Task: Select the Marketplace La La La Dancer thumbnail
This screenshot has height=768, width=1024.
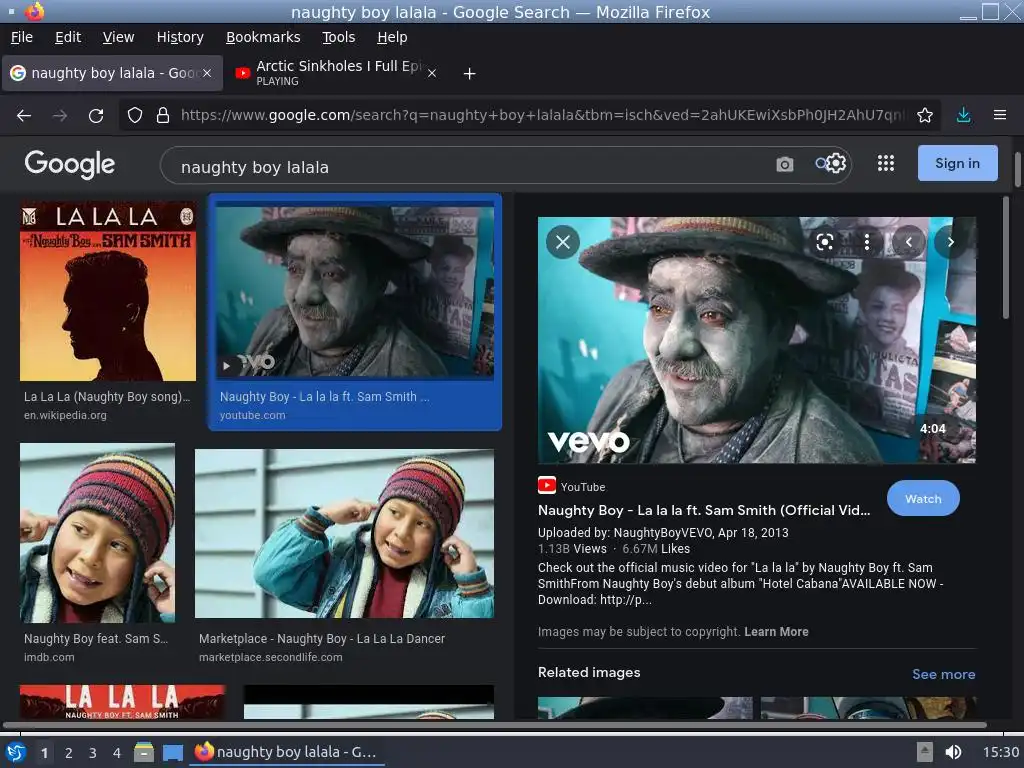Action: tap(344, 533)
